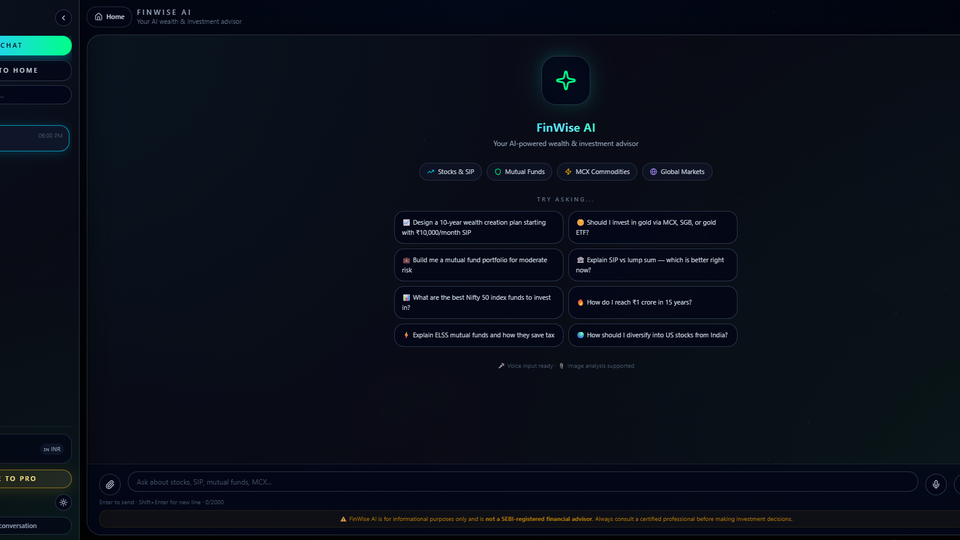The image size is (960, 540).
Task: Click the paperclip attach file icon
Action: [110, 484]
